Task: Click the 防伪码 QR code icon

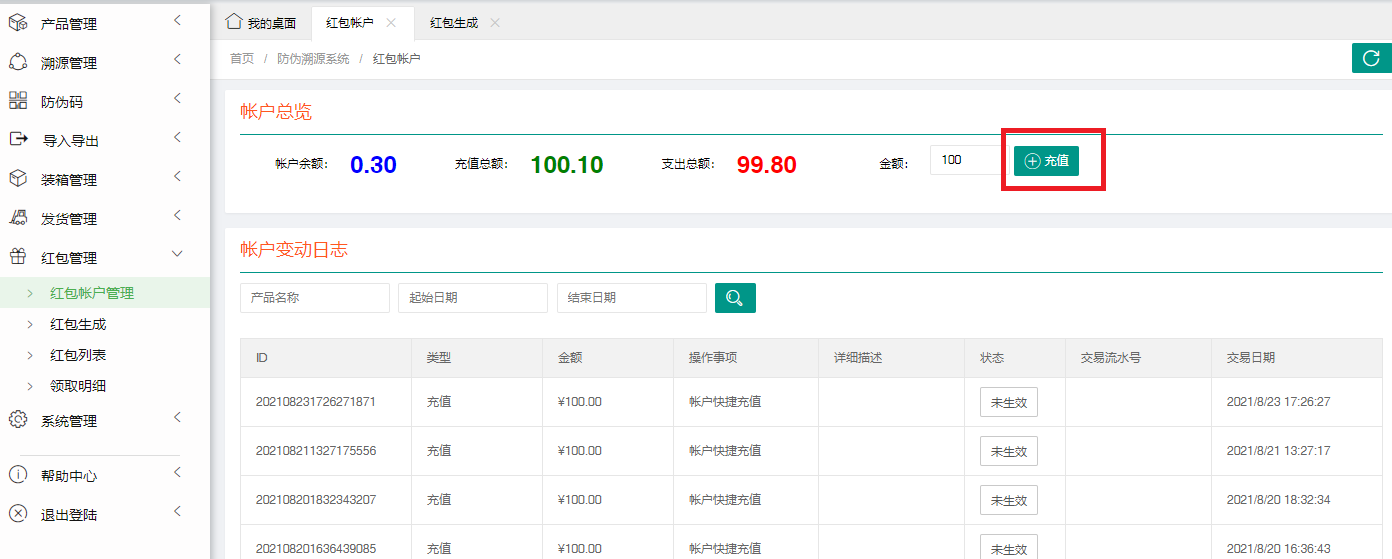Action: [18, 101]
